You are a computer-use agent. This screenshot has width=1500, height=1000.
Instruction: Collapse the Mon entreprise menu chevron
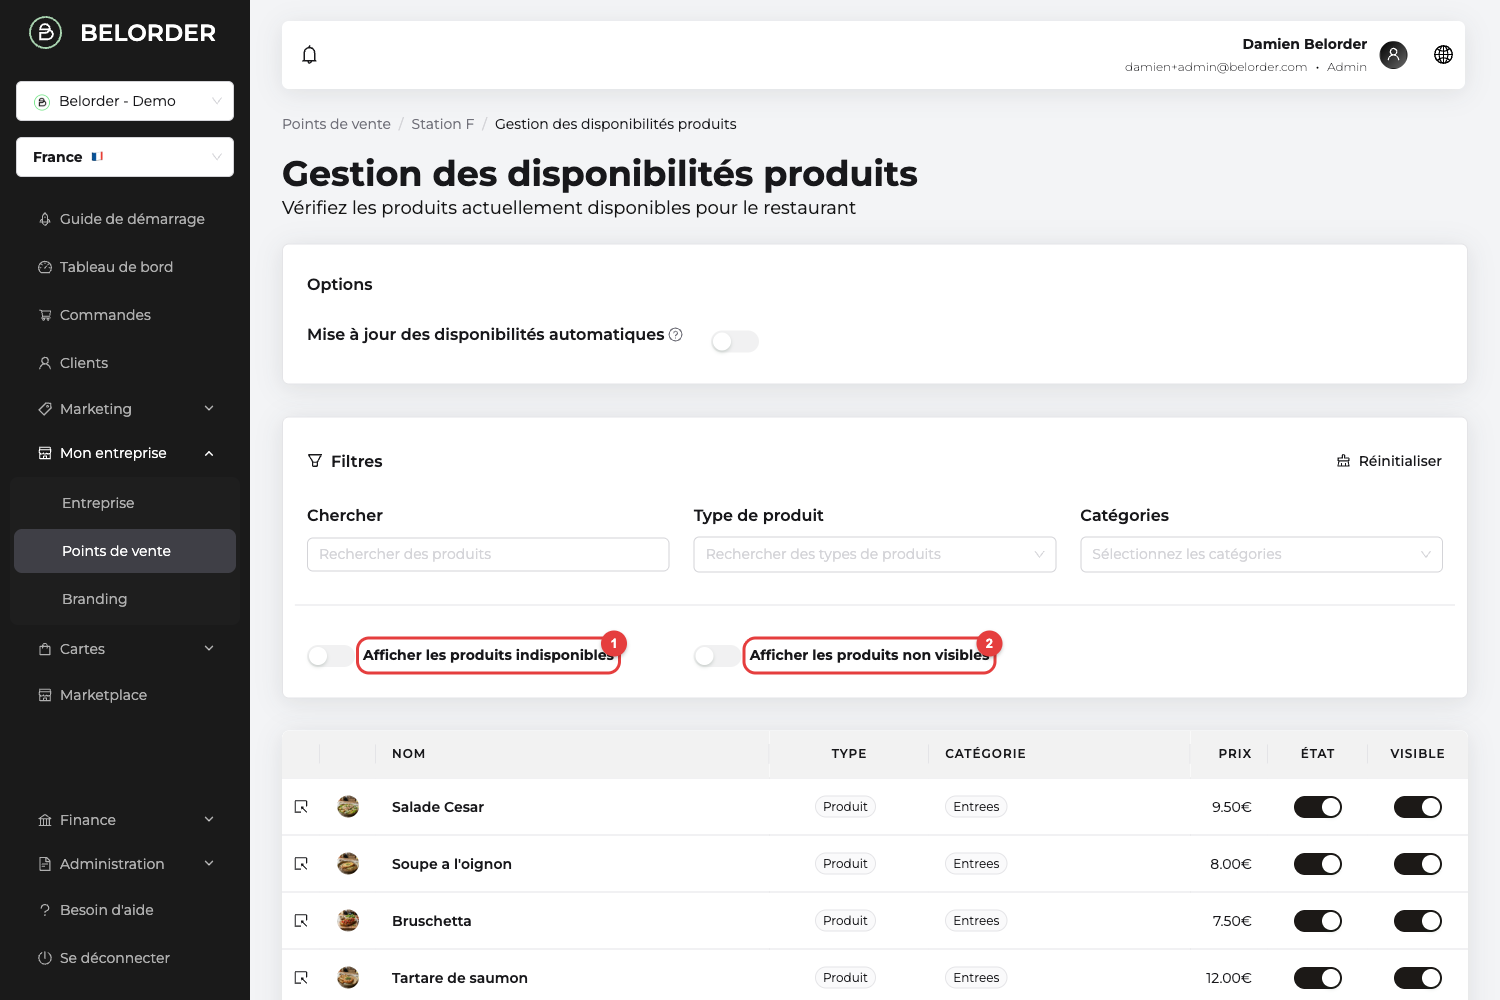[x=209, y=453]
